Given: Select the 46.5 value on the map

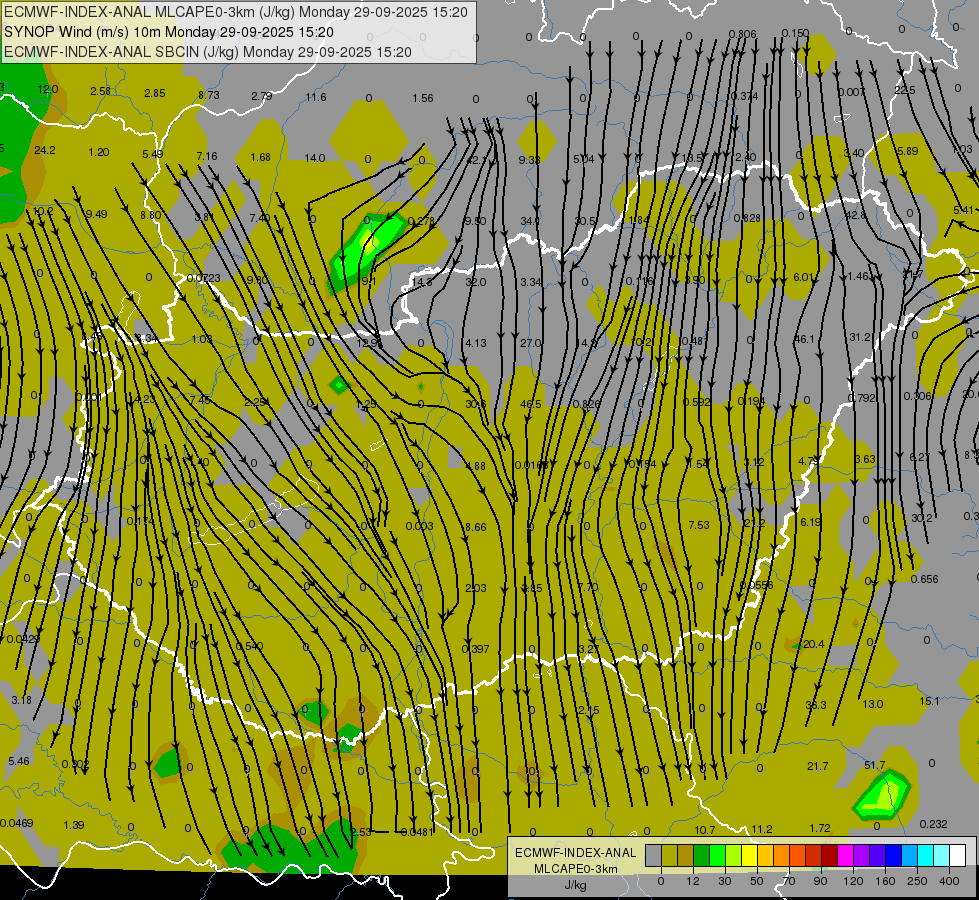Looking at the screenshot, I should point(531,404).
